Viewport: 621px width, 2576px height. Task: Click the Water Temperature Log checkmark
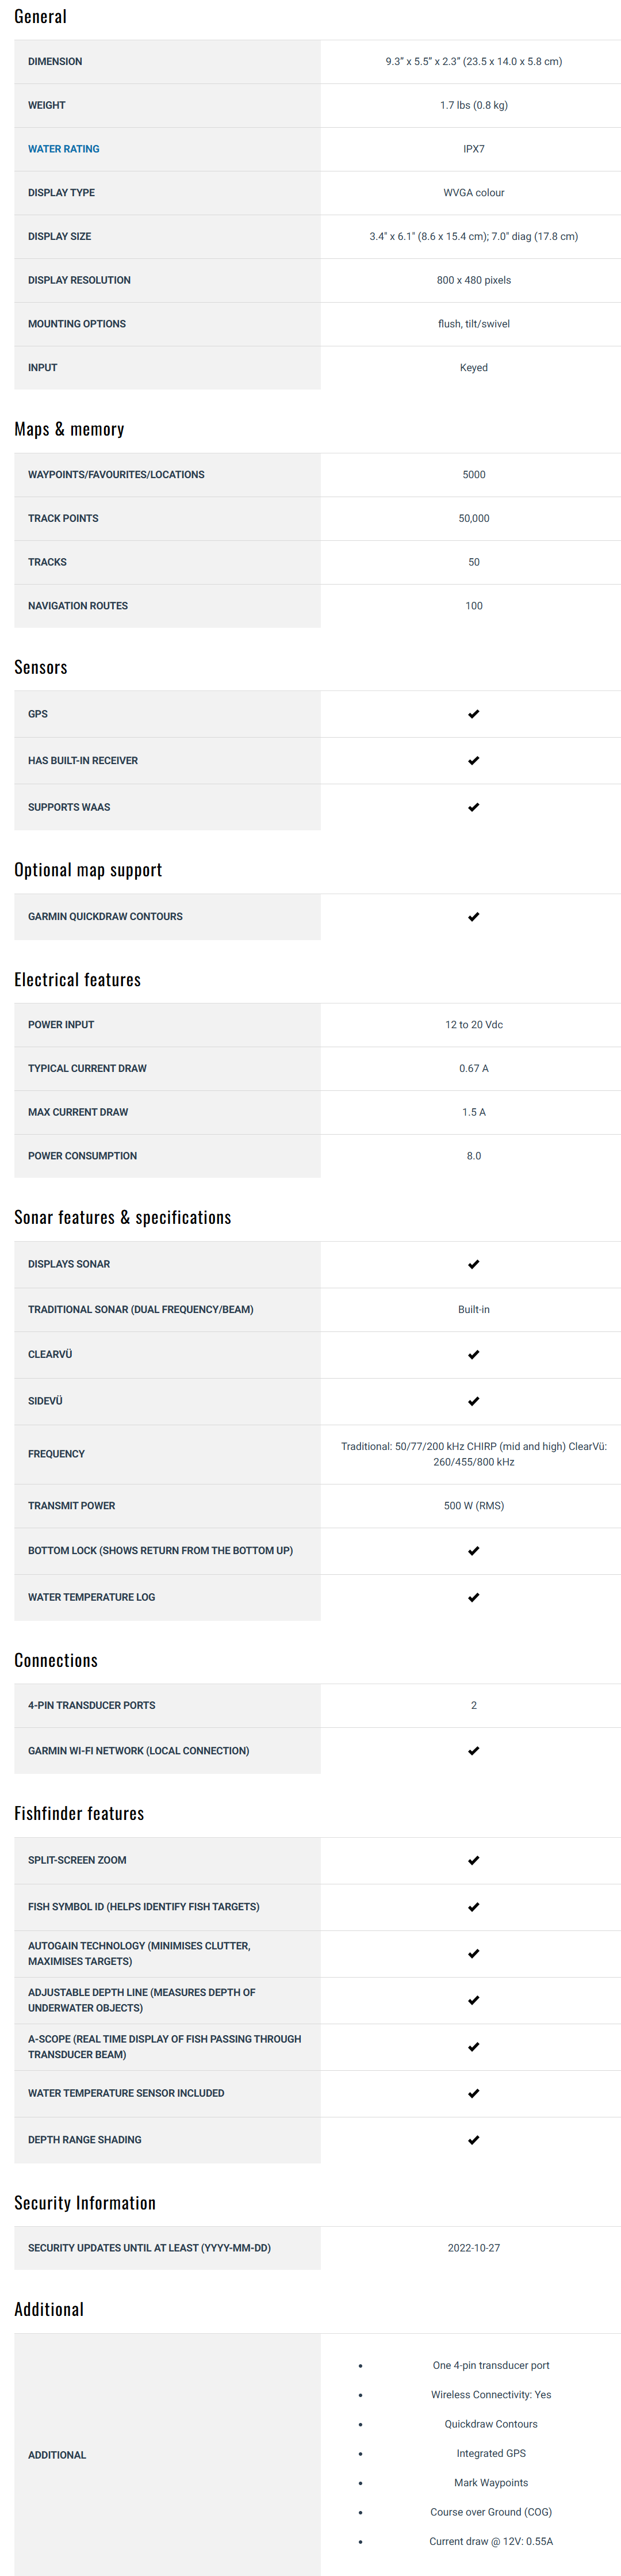click(473, 1597)
